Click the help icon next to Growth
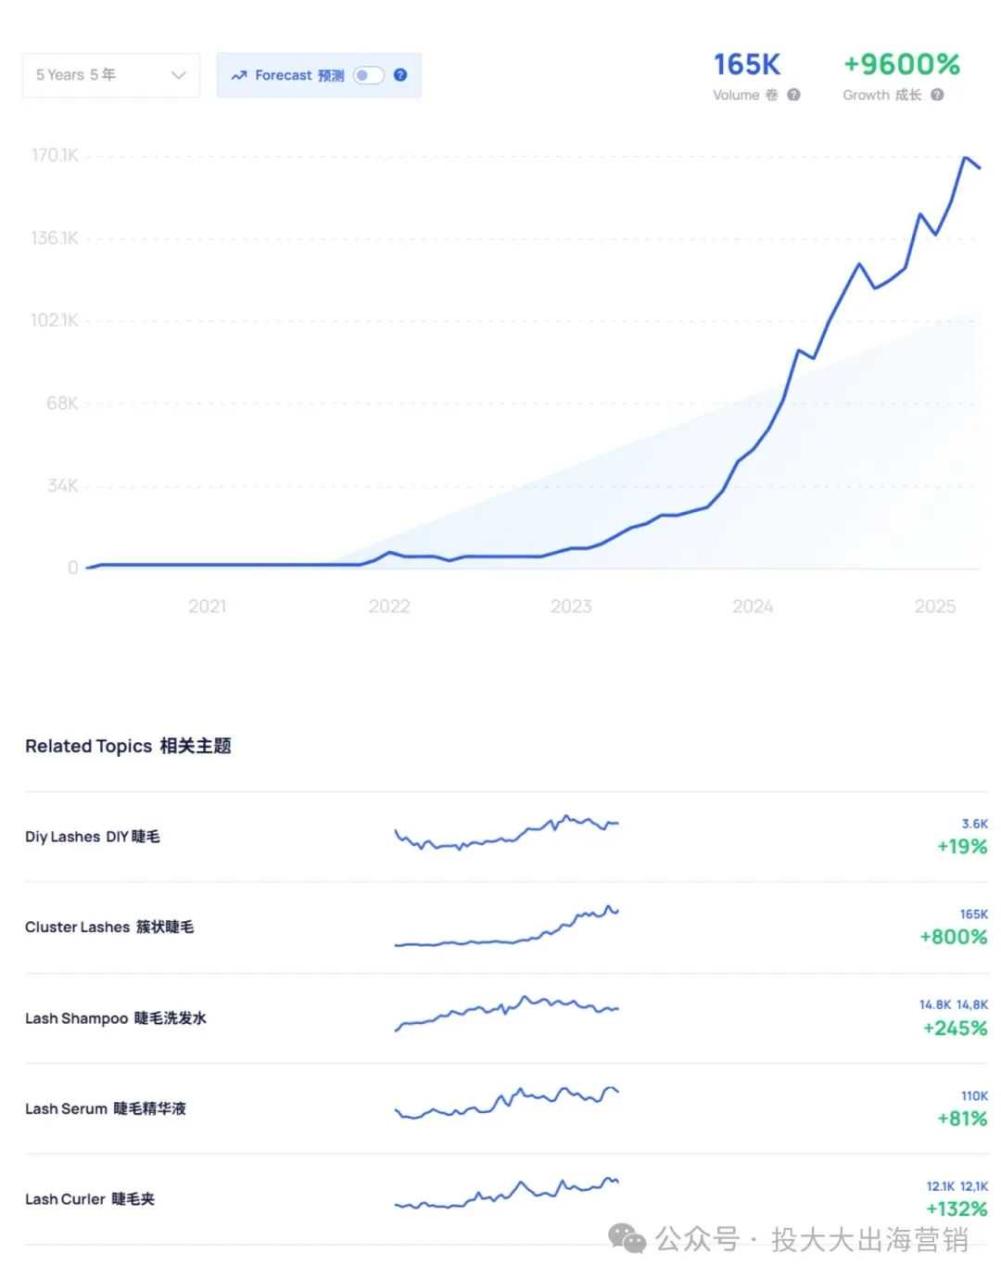The height and width of the screenshot is (1280, 1001). [x=937, y=95]
